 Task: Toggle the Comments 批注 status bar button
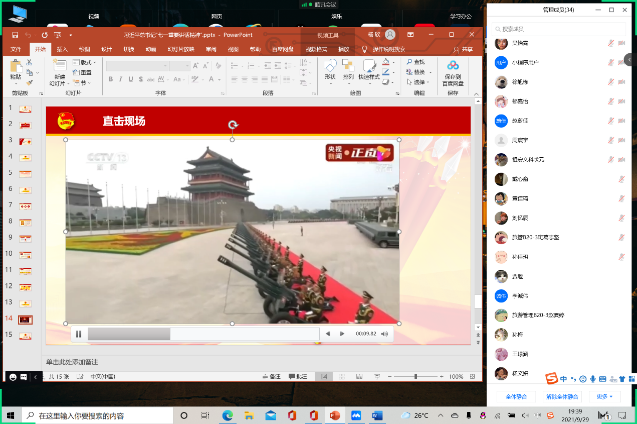(x=298, y=376)
